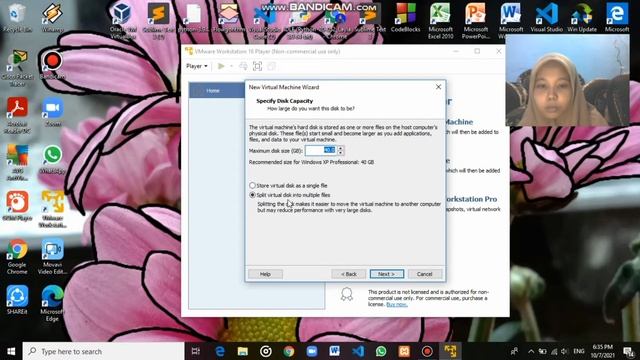Open the clock showing 6:35 PM
This screenshot has width=640, height=360.
[x=602, y=351]
